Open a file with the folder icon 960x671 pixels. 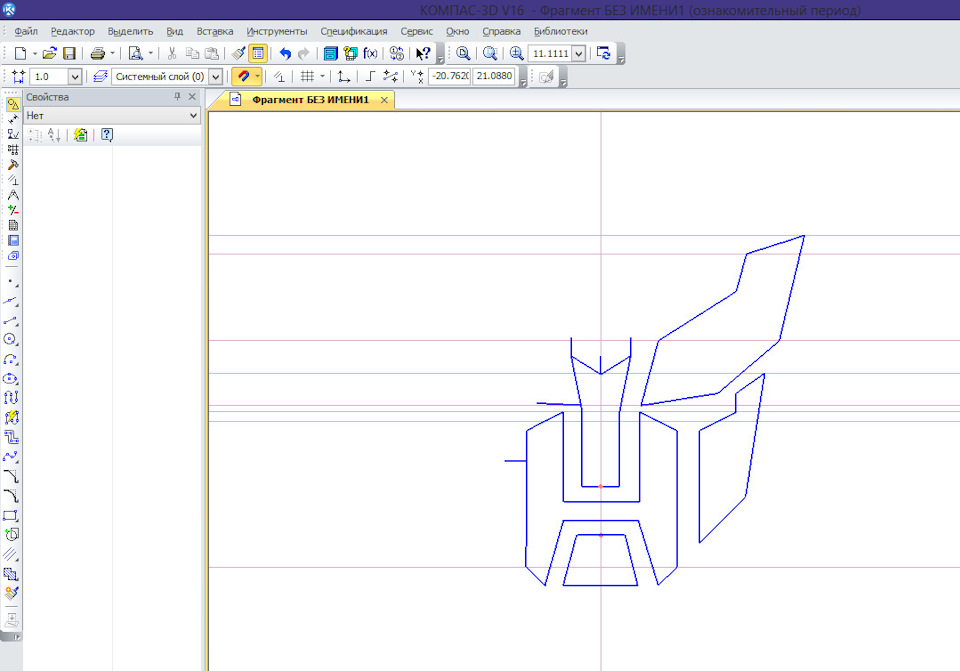click(x=50, y=54)
